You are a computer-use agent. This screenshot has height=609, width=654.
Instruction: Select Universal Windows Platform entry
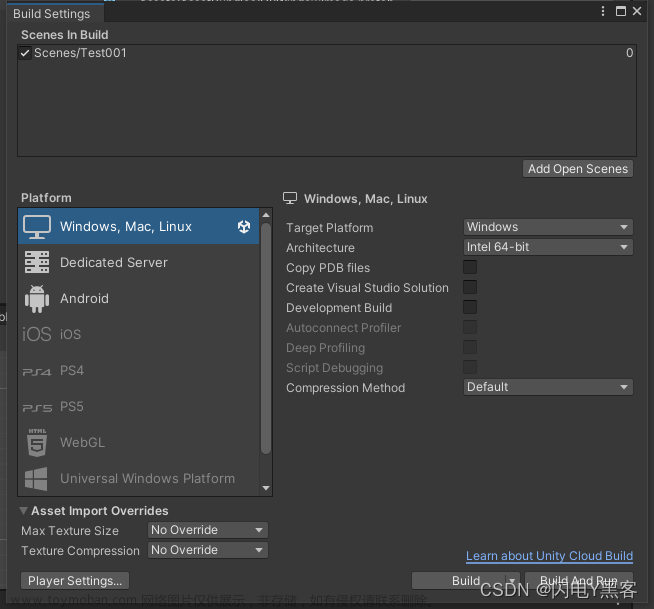(x=139, y=478)
